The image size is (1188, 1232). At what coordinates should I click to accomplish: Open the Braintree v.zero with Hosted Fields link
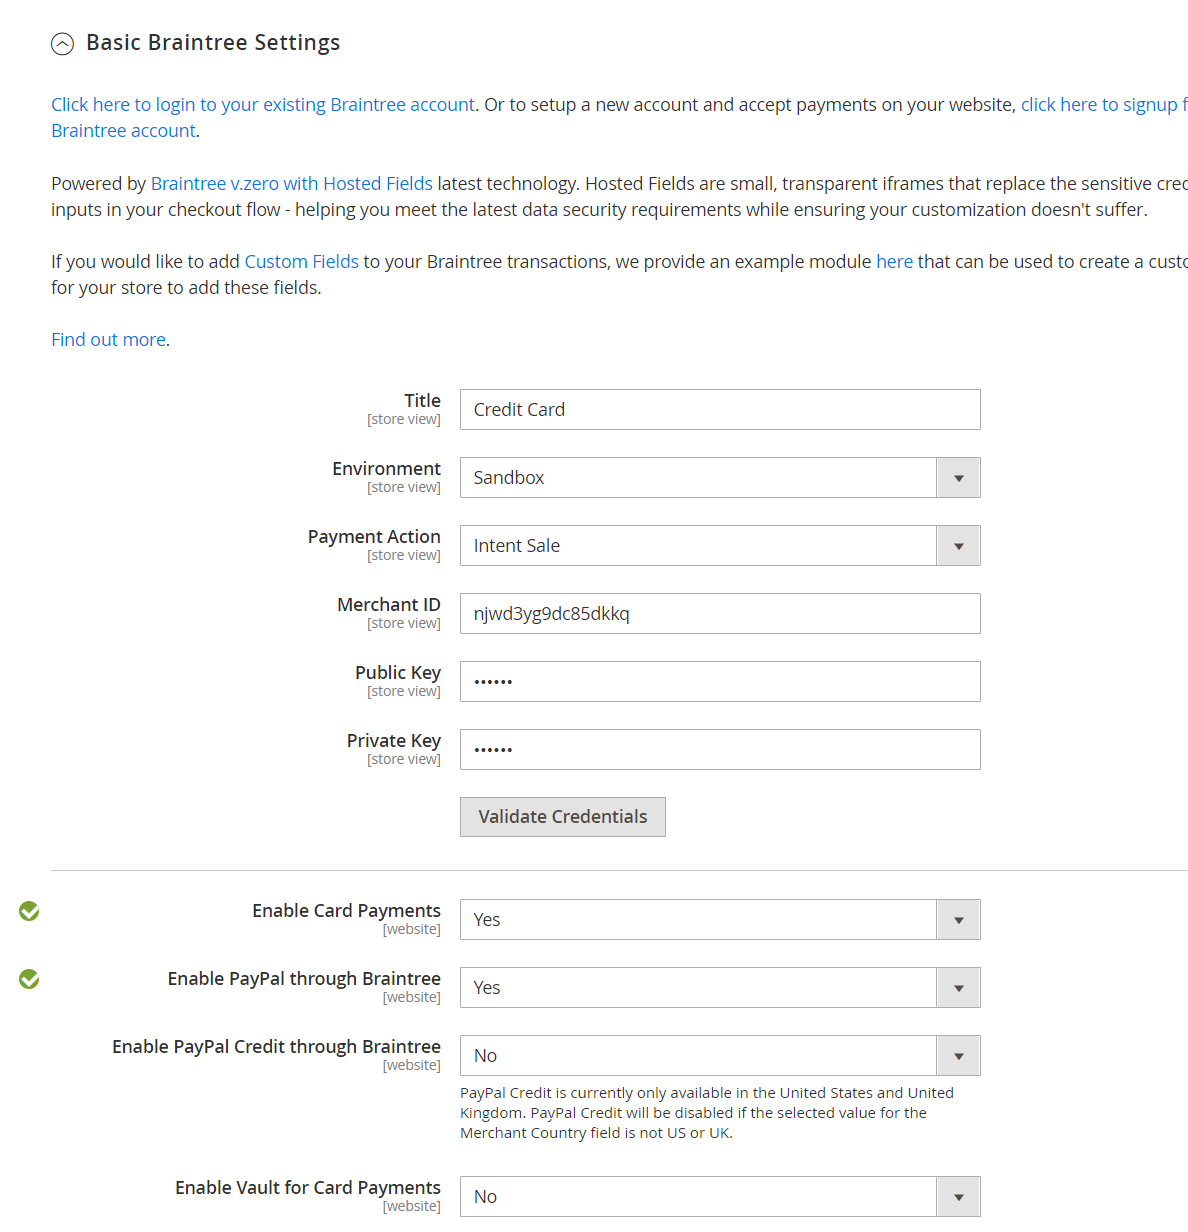292,184
